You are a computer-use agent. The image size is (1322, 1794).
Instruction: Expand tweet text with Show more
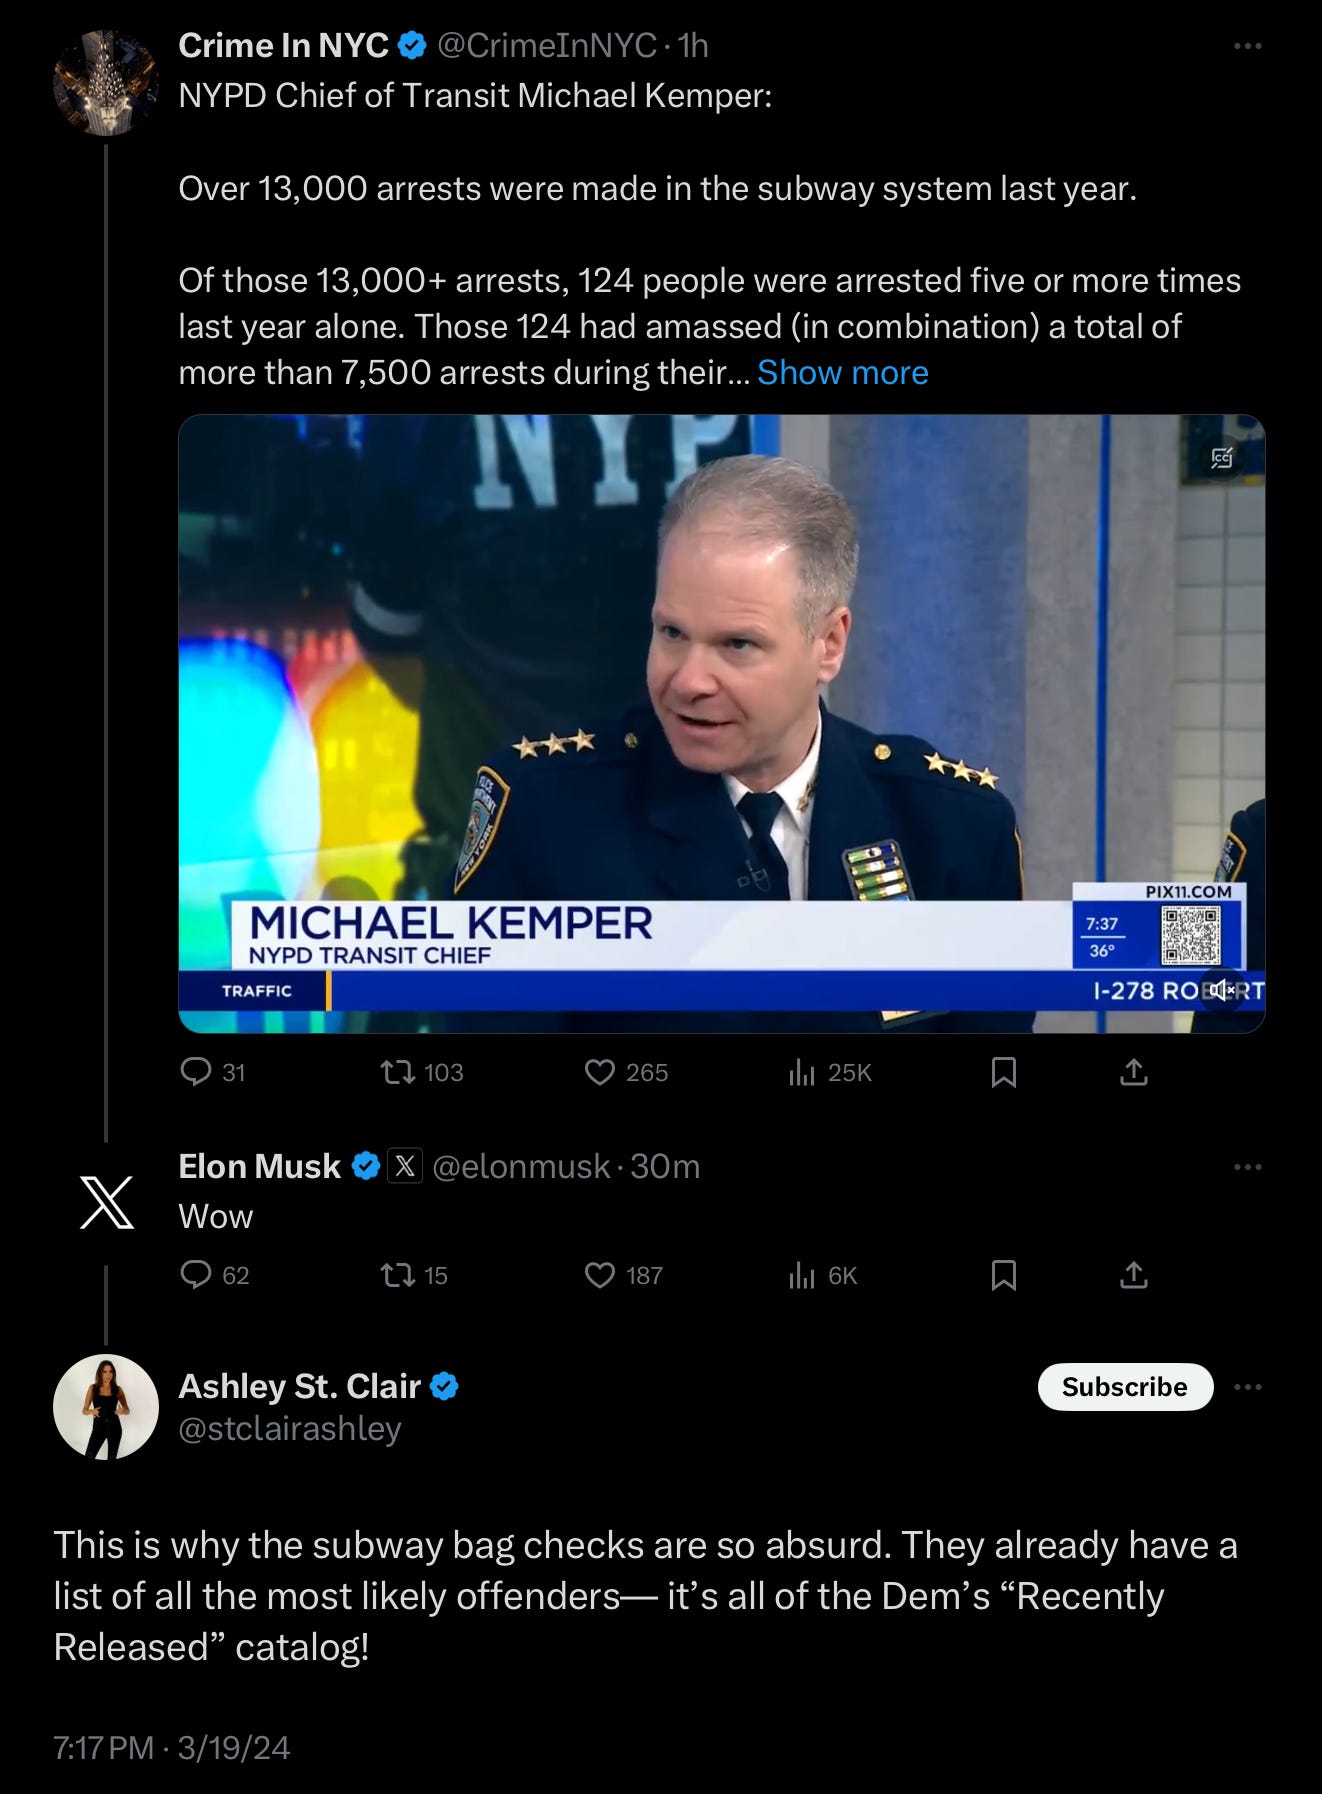tap(843, 372)
